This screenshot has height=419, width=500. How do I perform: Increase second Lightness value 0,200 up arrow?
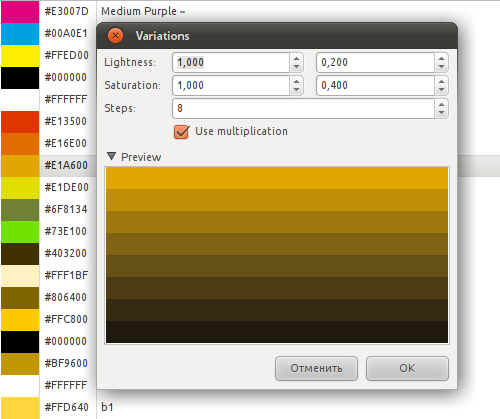point(441,58)
